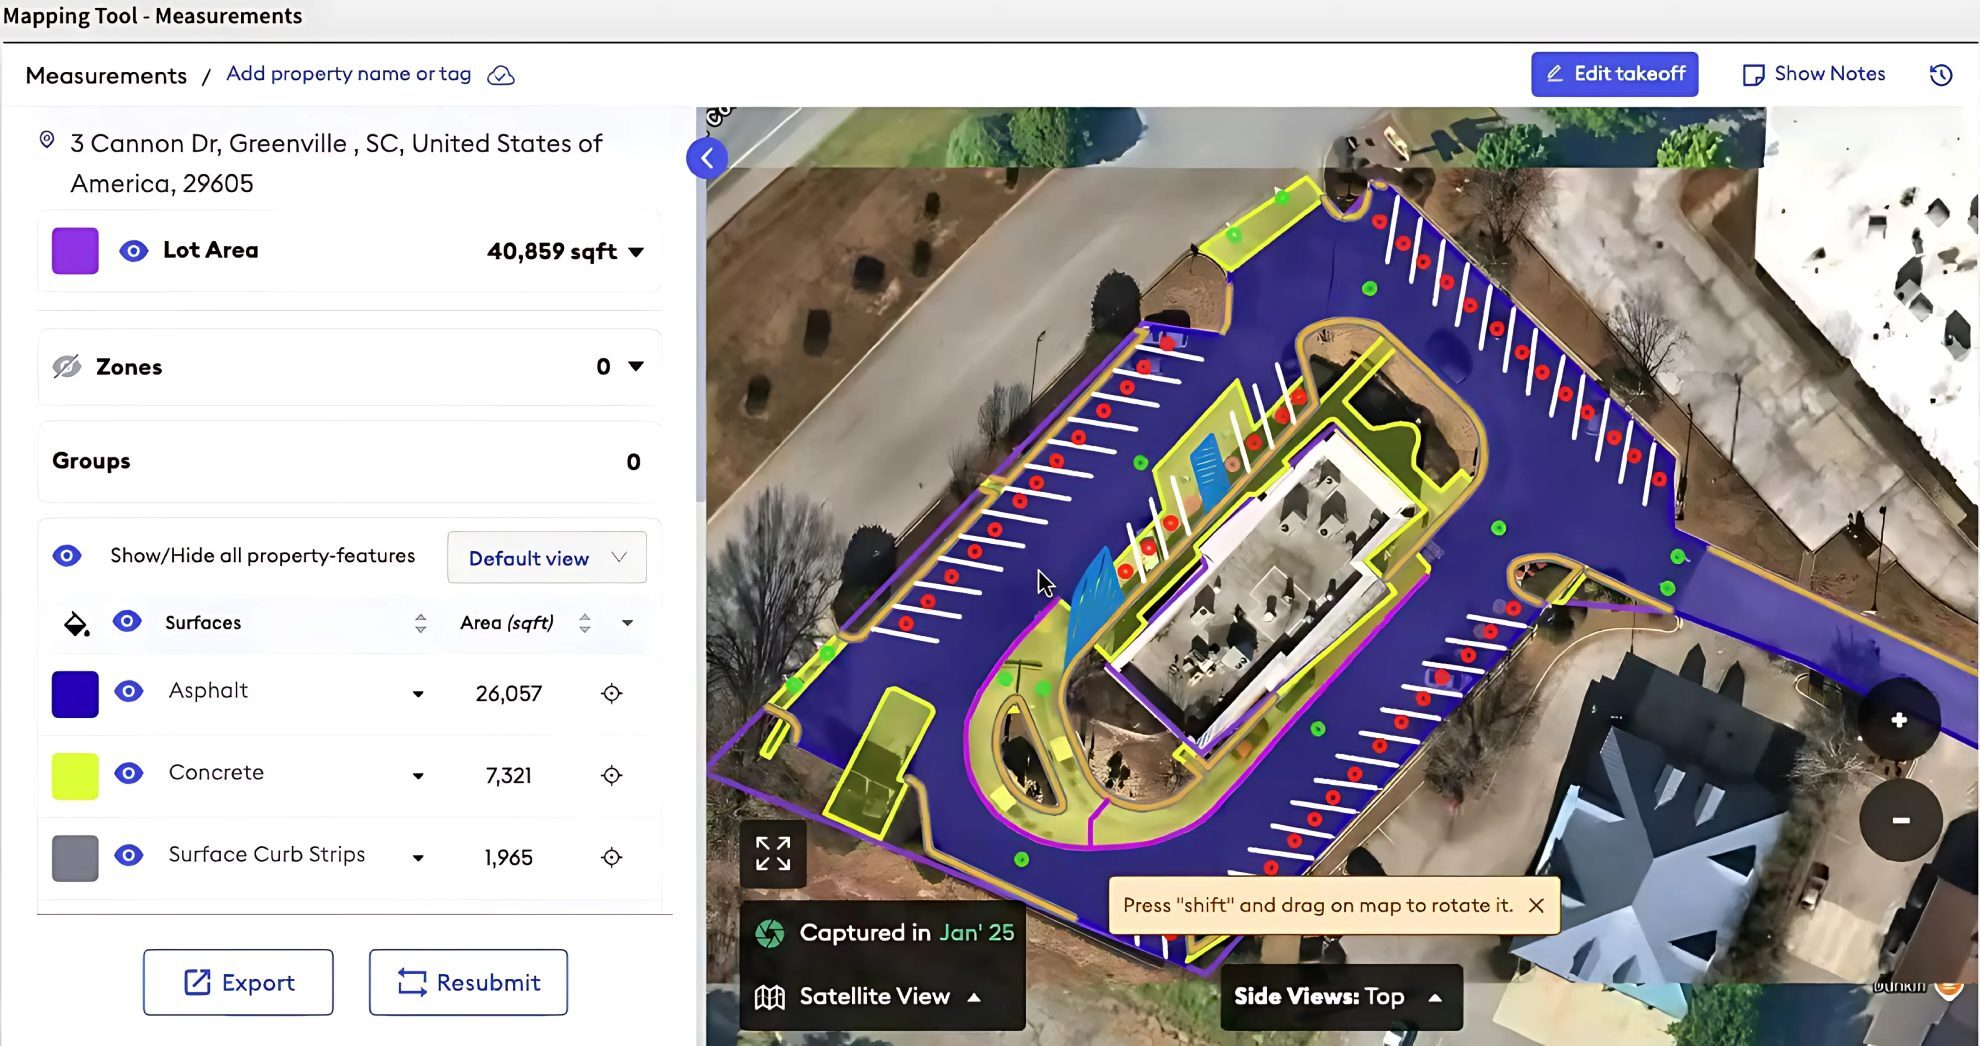The image size is (1980, 1046).
Task: Zoom in on the map
Action: tap(1899, 720)
